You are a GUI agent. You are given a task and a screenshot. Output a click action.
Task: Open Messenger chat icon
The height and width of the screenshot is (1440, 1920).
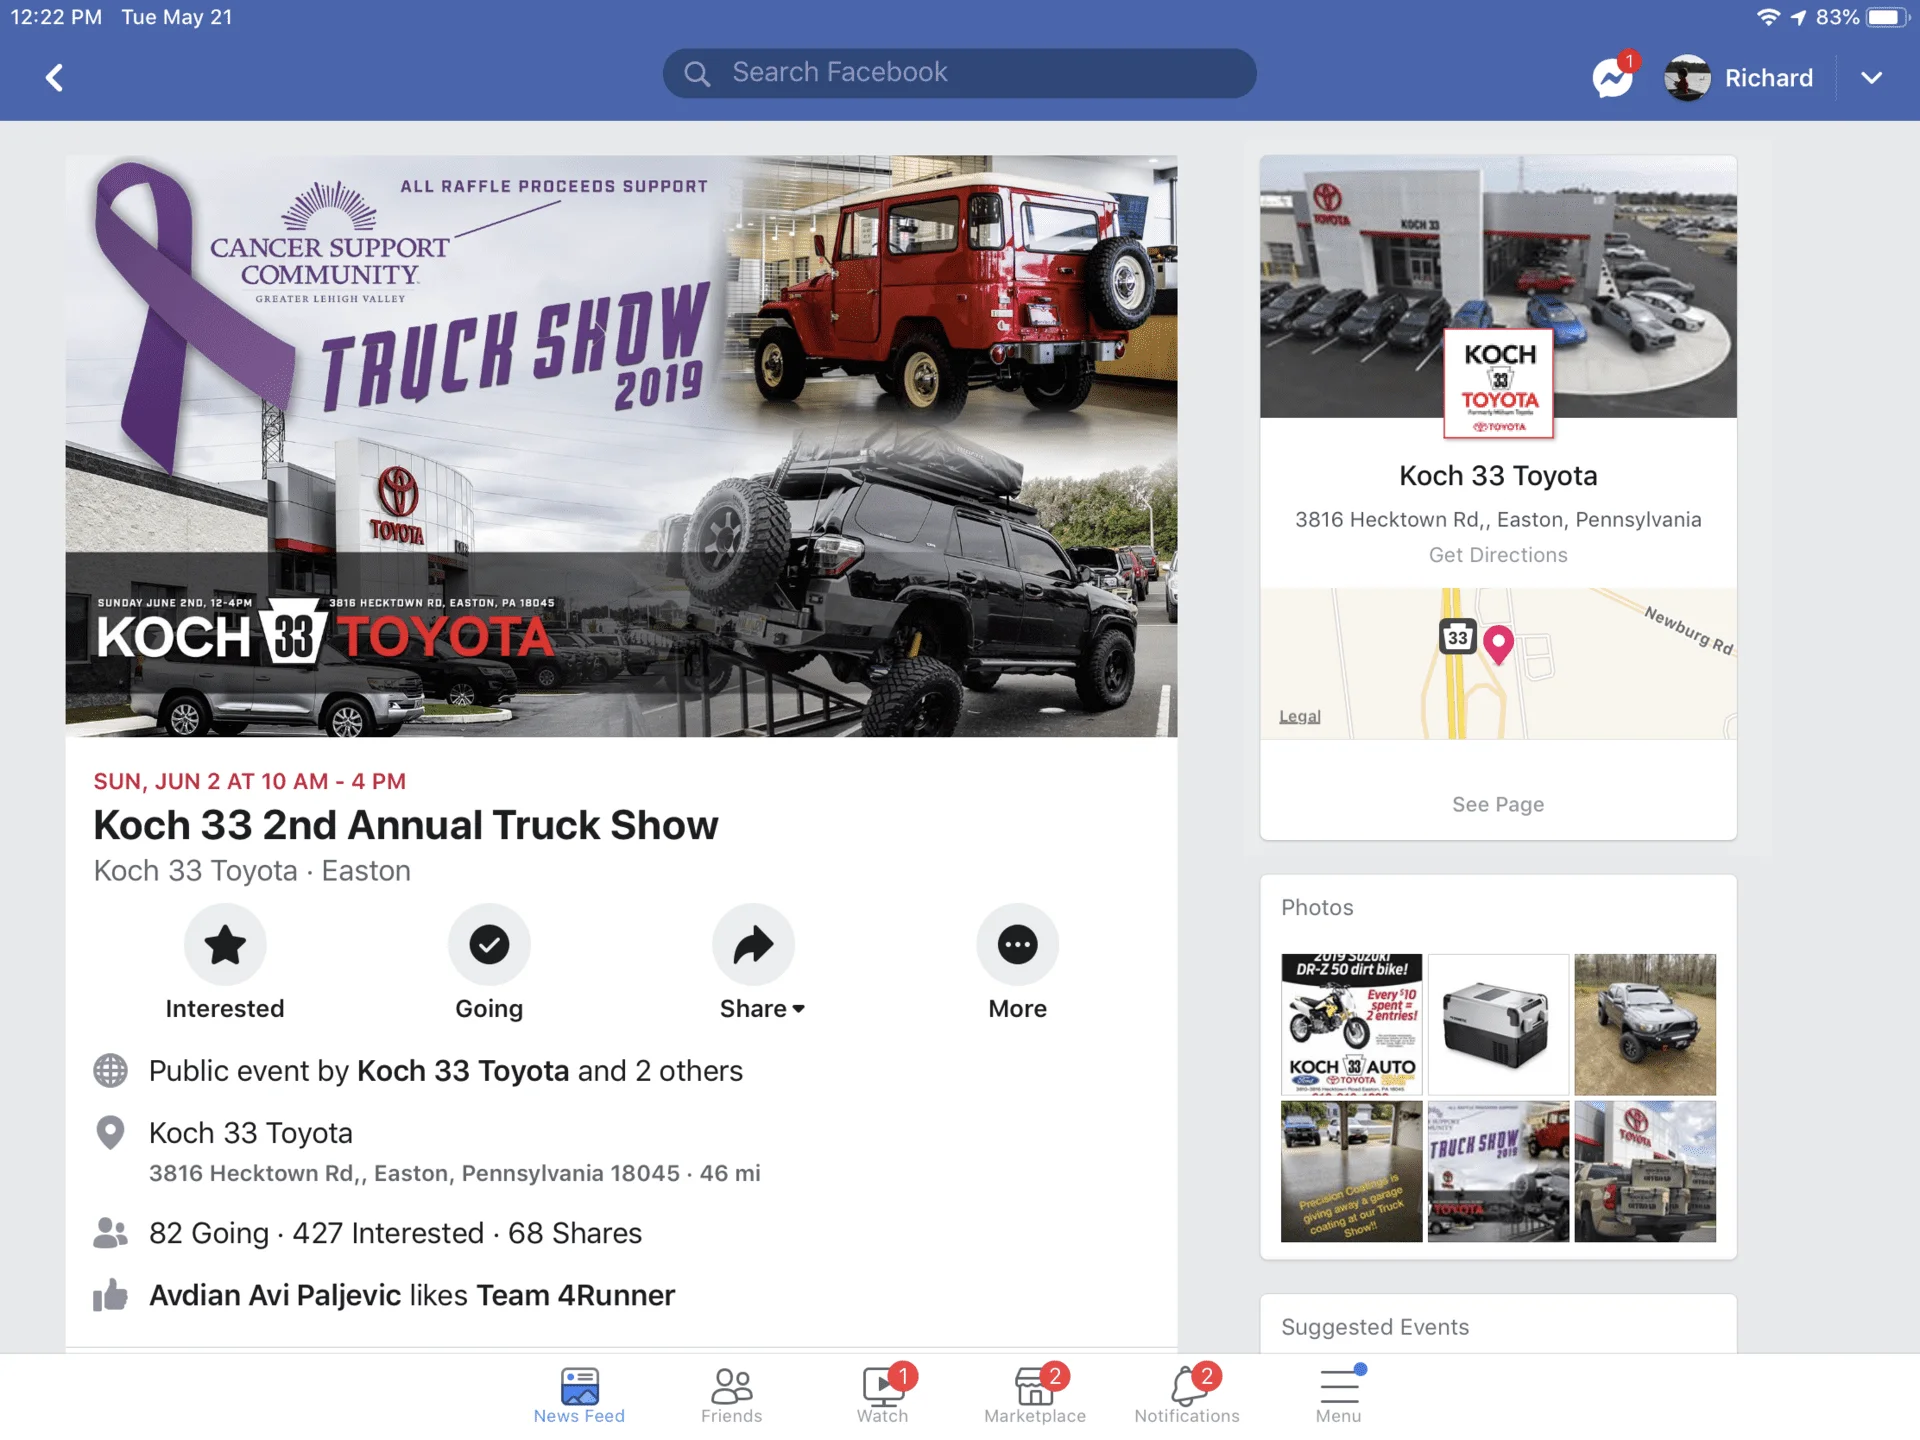[1612, 78]
